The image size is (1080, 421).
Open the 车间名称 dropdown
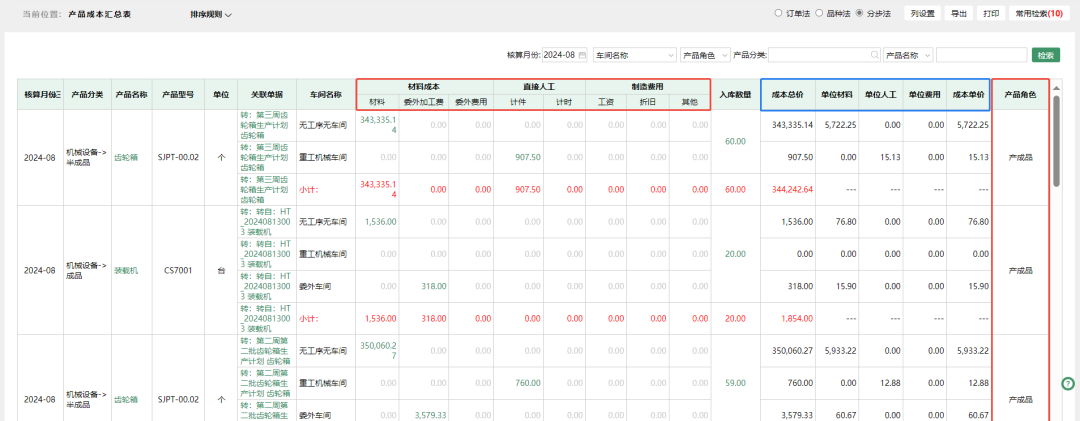[x=634, y=55]
